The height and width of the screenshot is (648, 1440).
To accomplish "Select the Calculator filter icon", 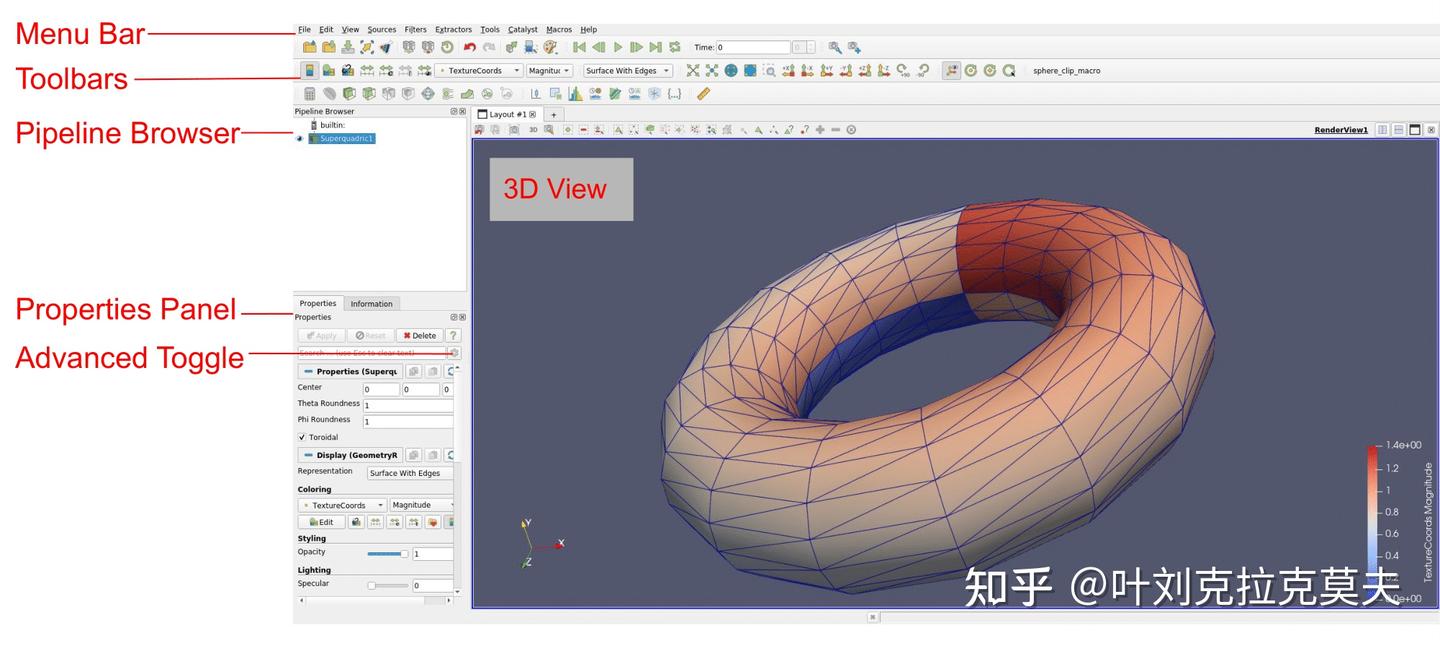I will (x=309, y=92).
